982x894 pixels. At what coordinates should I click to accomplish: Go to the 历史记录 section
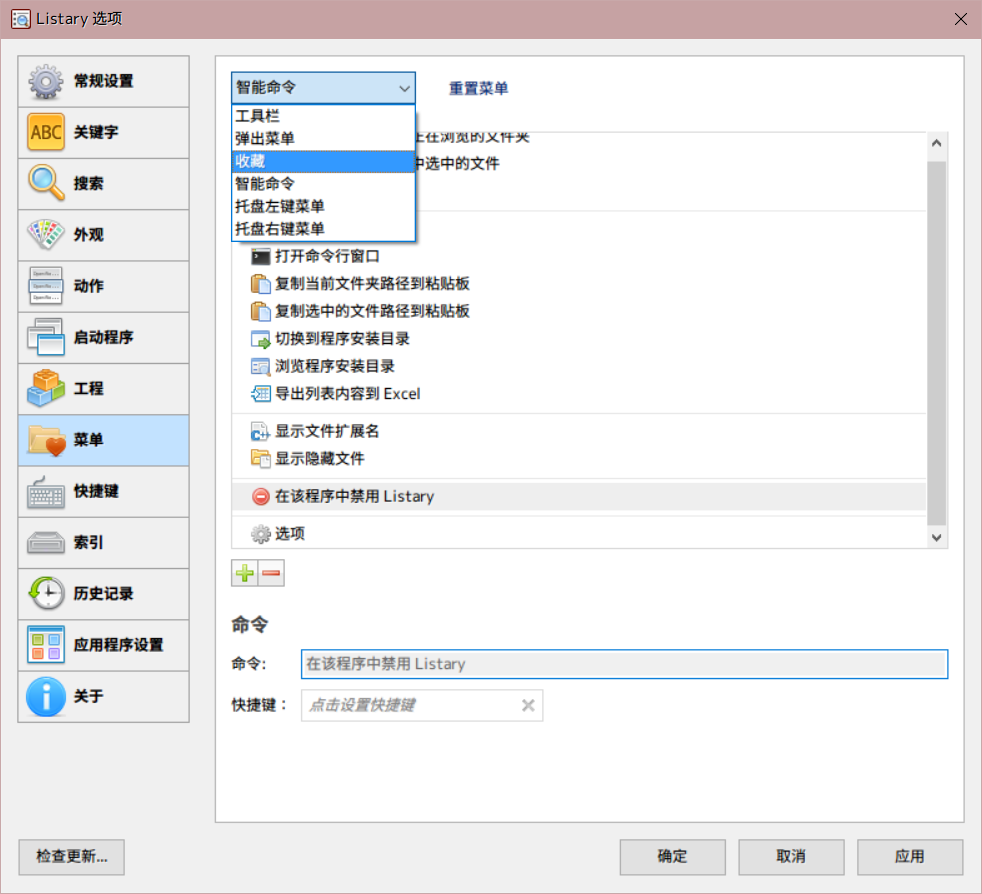103,593
